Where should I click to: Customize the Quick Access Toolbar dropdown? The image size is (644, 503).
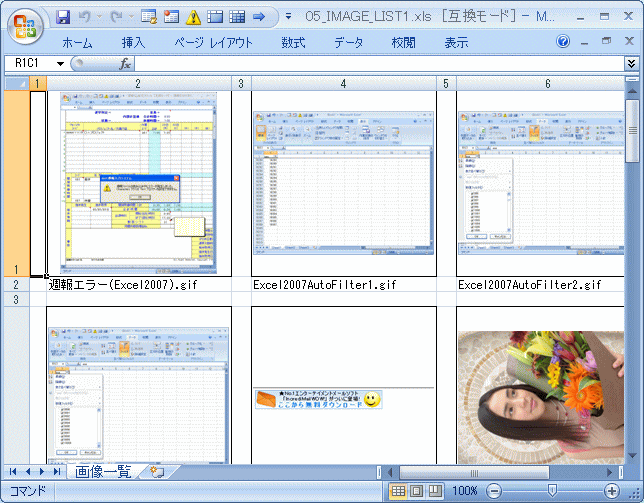pos(288,17)
